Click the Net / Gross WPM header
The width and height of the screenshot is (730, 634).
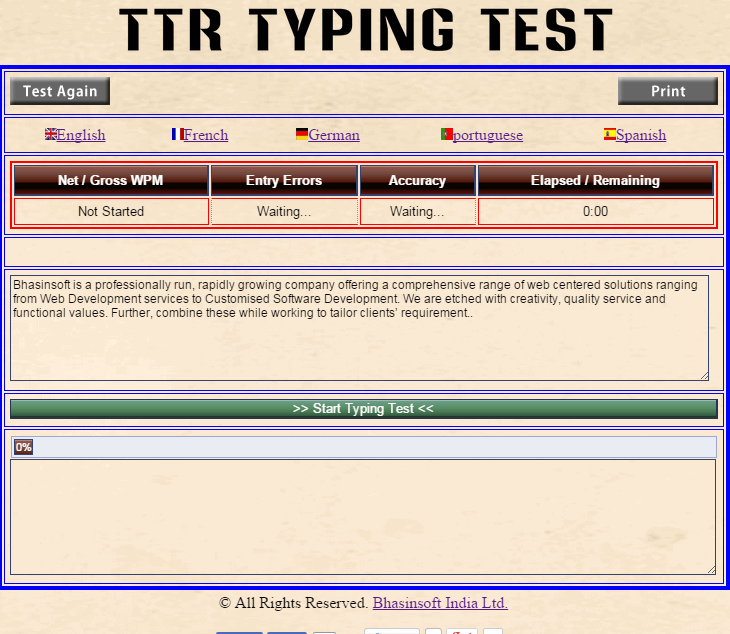(111, 181)
